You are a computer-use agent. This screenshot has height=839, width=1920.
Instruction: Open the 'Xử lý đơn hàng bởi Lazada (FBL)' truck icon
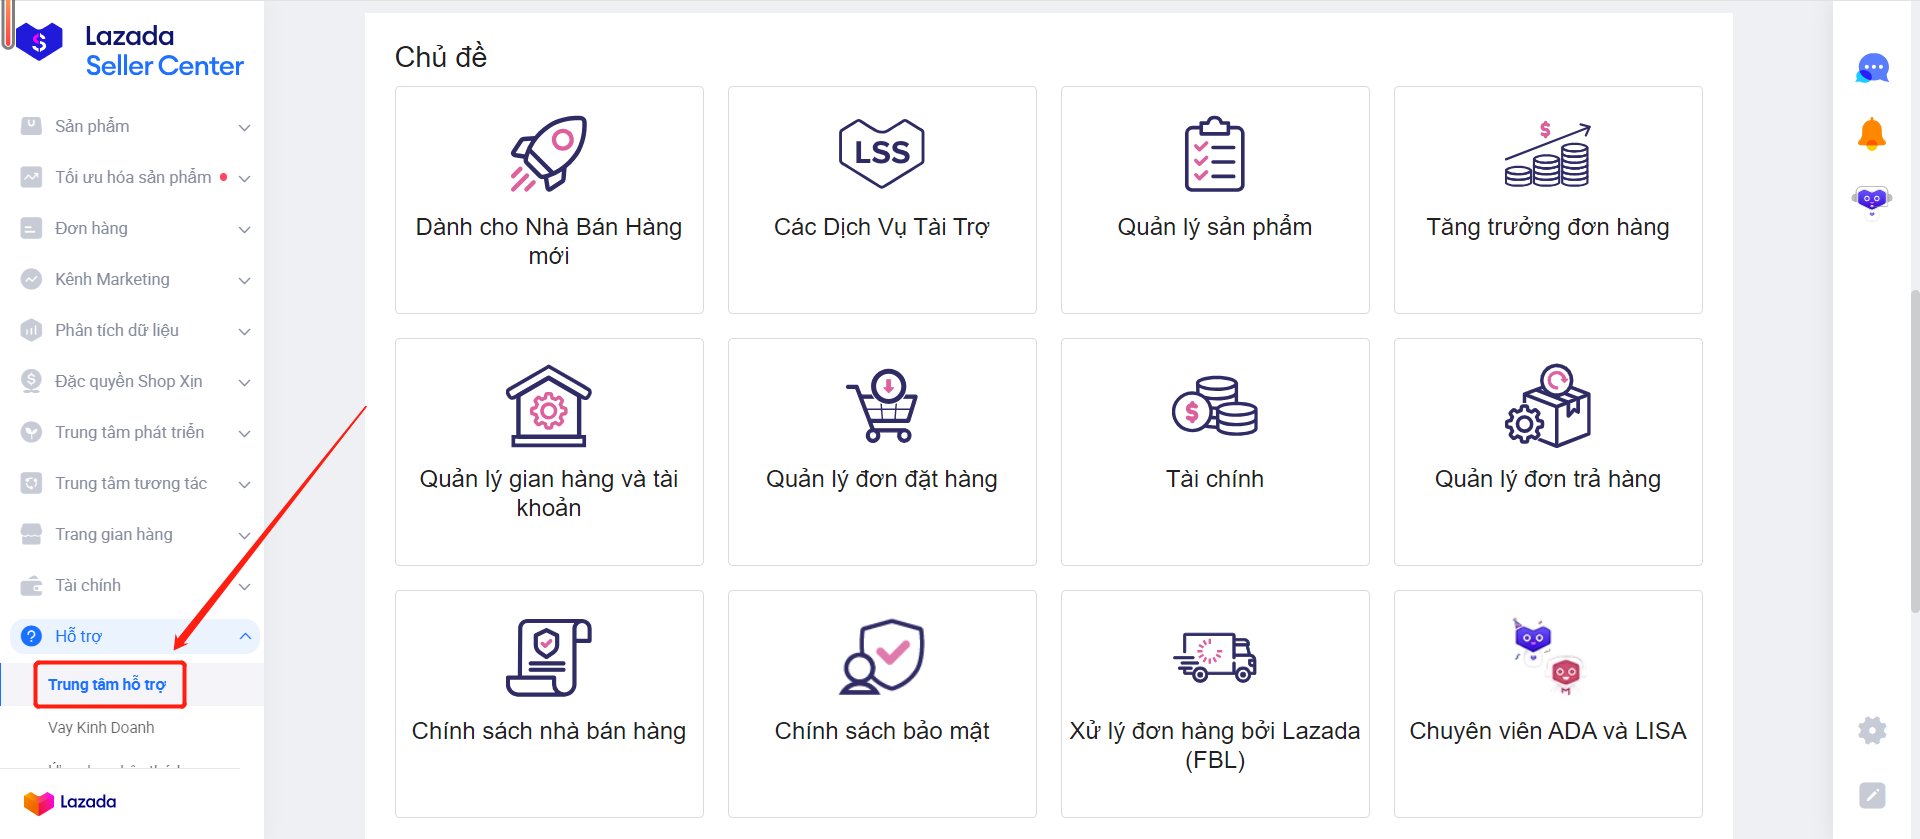[1214, 658]
